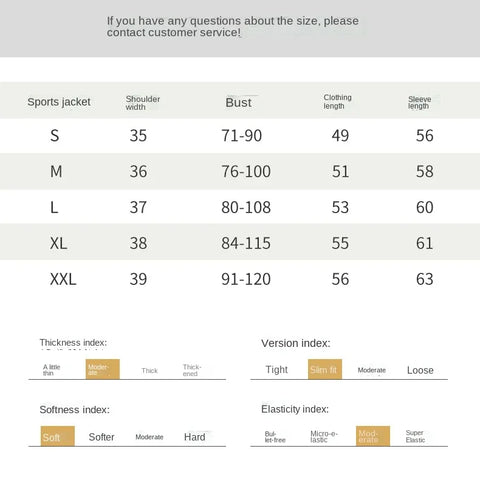The width and height of the screenshot is (480, 480).
Task: Choose the Thick thickness option
Action: [x=149, y=371]
